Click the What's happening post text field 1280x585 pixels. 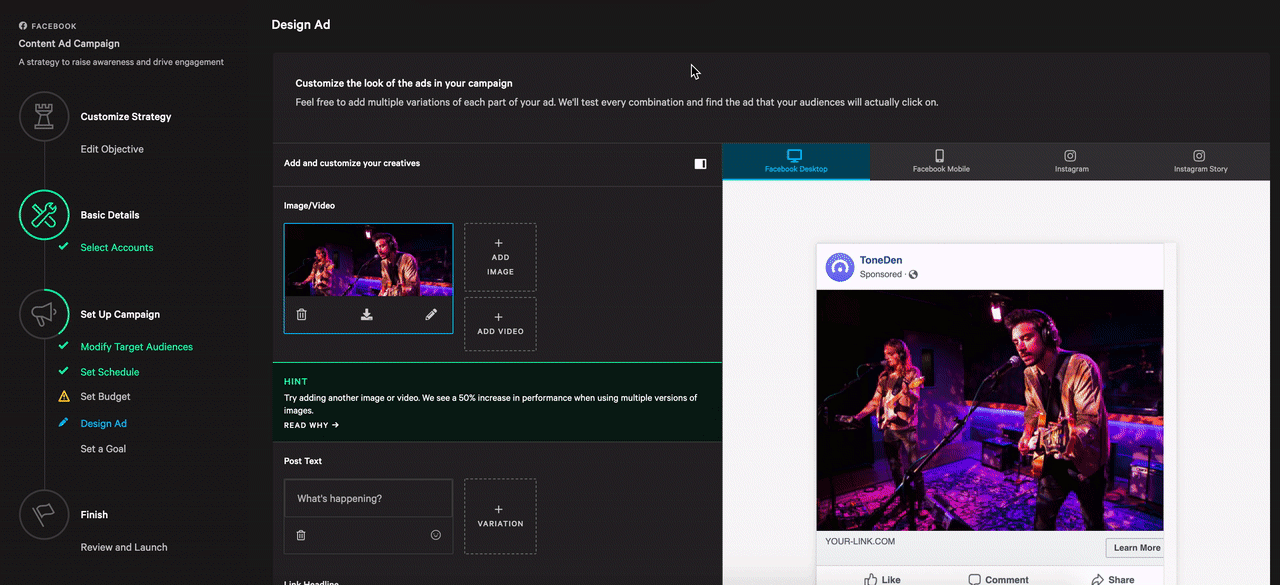(x=368, y=498)
